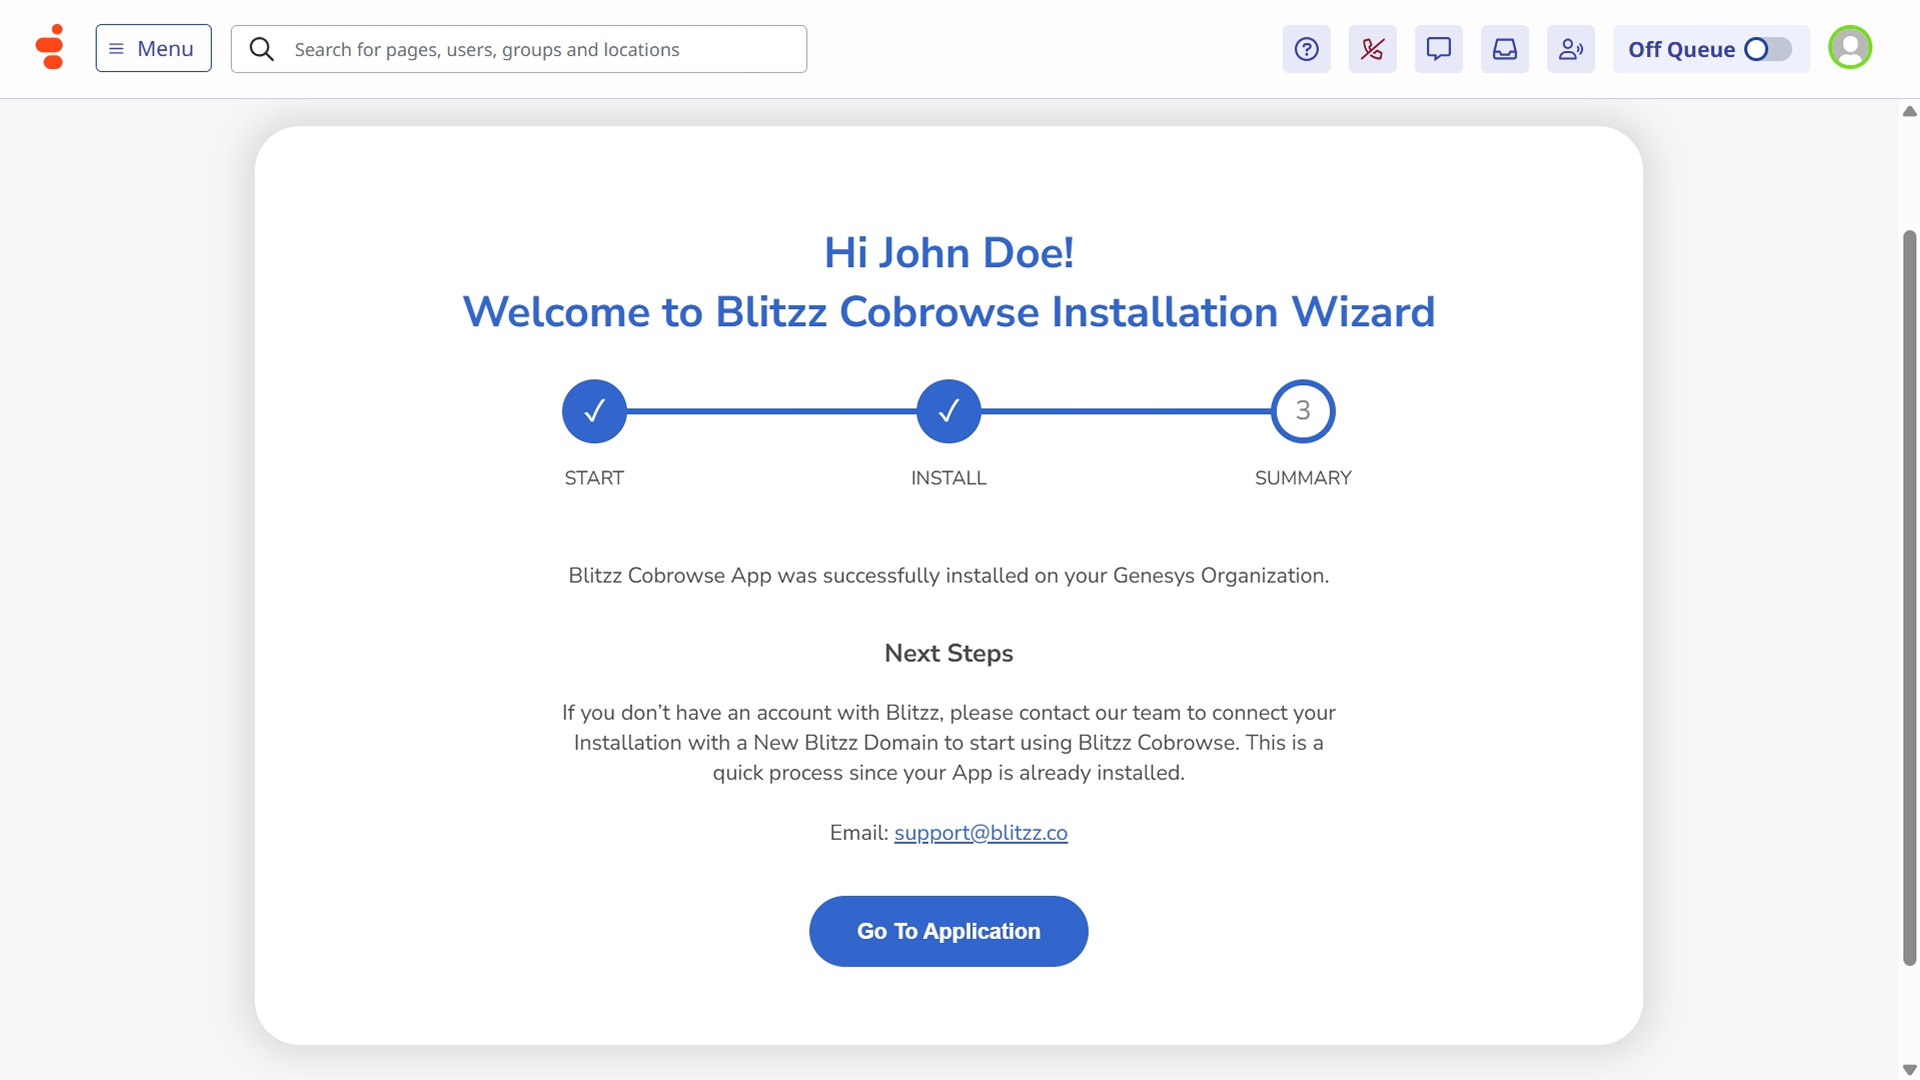The width and height of the screenshot is (1920, 1080).
Task: Open the chat bubble icon
Action: coord(1438,49)
